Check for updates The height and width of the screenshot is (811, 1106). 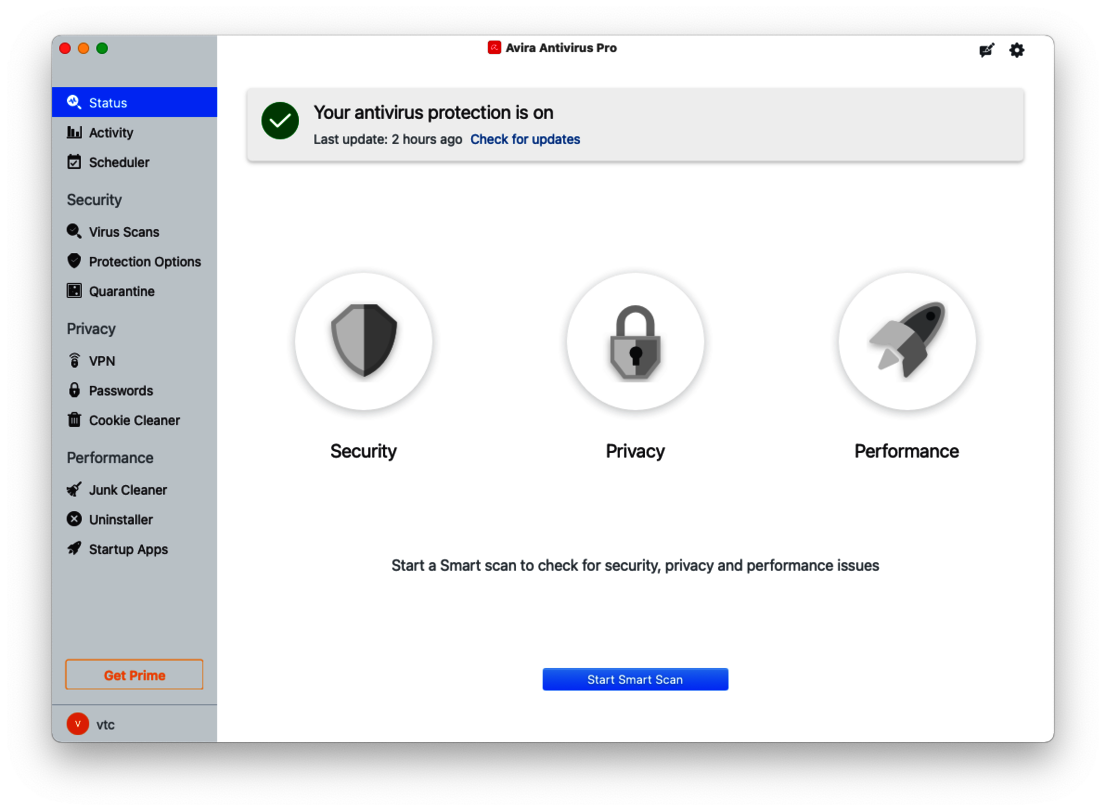click(525, 139)
